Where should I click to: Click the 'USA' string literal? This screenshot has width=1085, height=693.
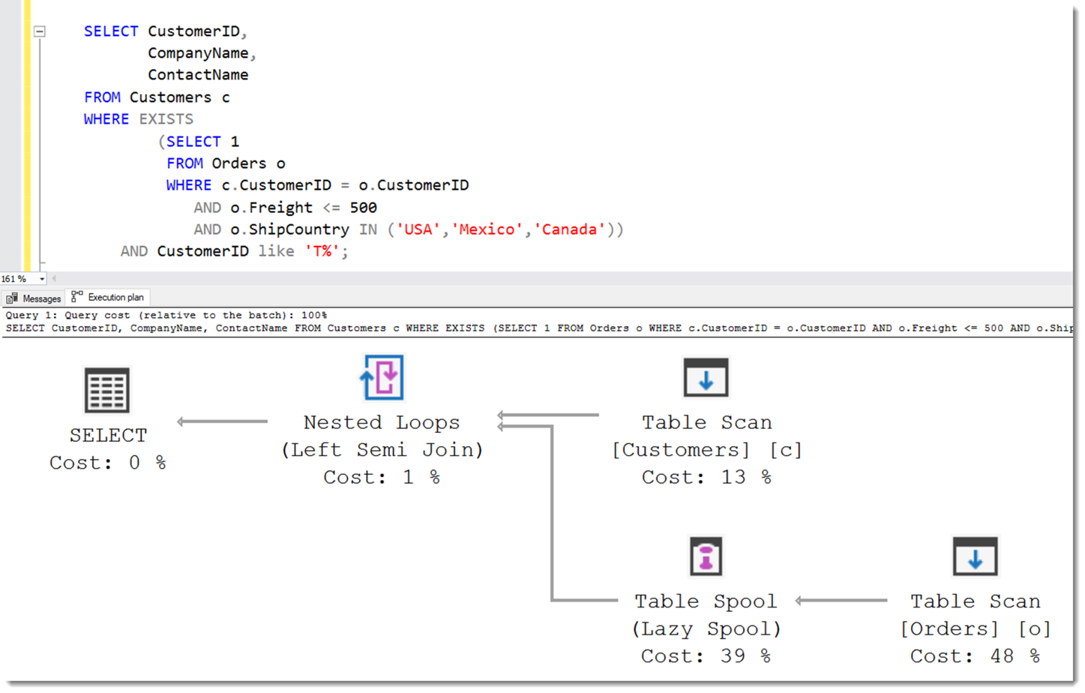pyautogui.click(x=418, y=229)
